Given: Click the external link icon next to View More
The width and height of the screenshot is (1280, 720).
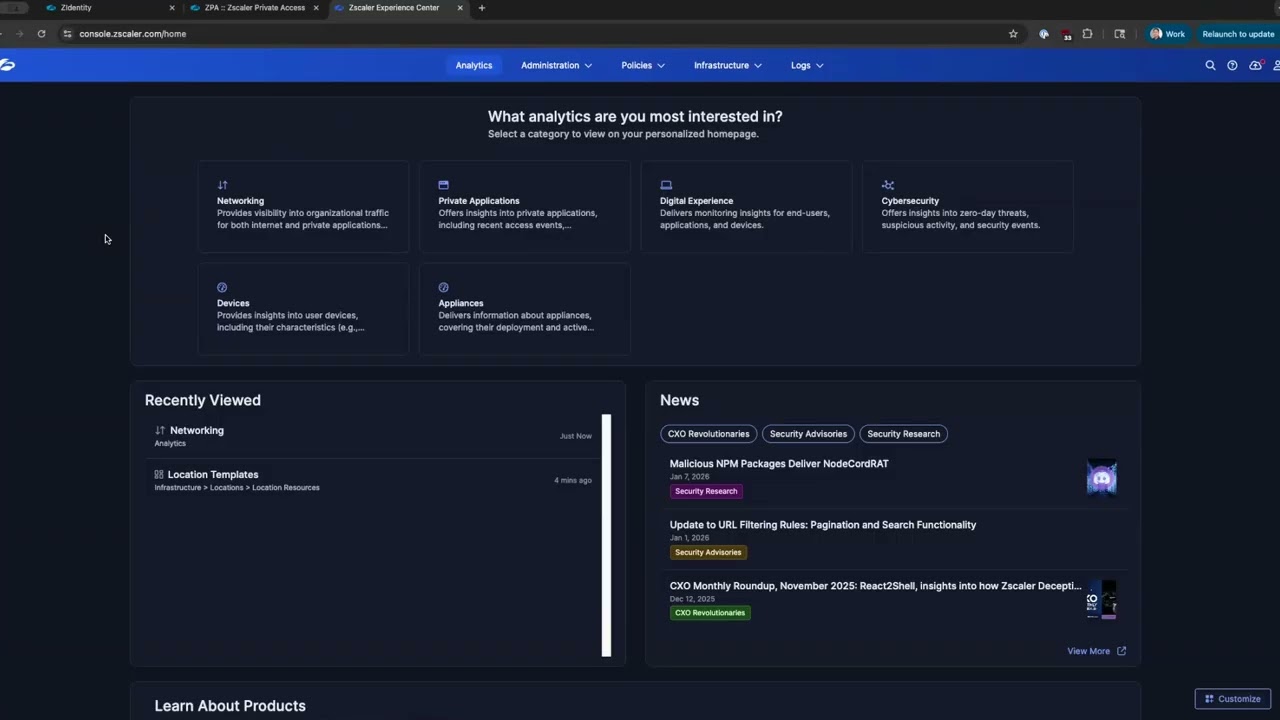Looking at the screenshot, I should [x=1121, y=651].
